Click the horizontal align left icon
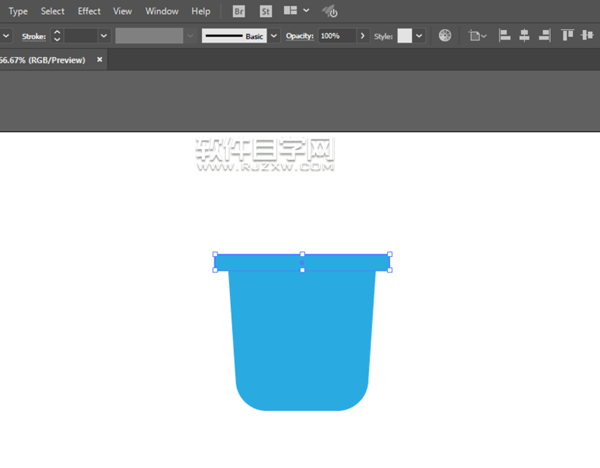This screenshot has width=600, height=468. point(504,35)
